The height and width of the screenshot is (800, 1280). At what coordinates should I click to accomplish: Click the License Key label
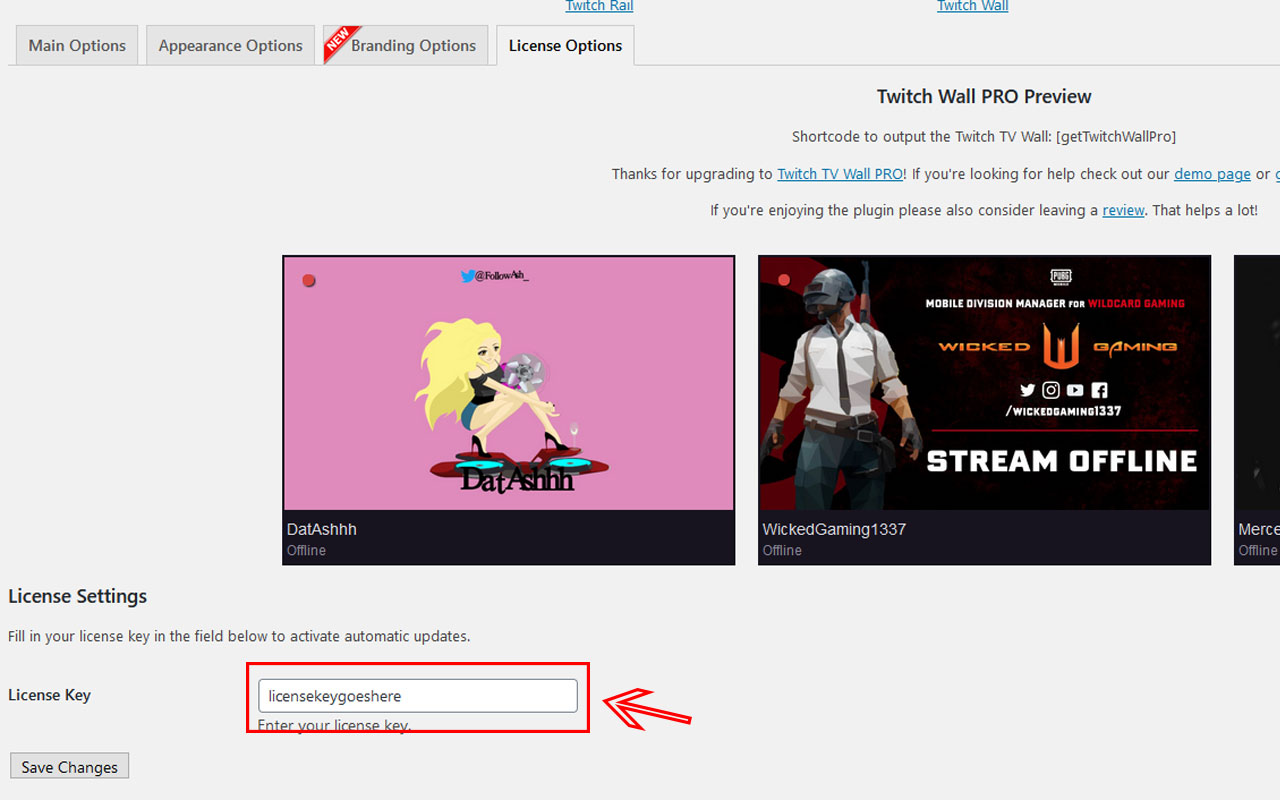[49, 695]
